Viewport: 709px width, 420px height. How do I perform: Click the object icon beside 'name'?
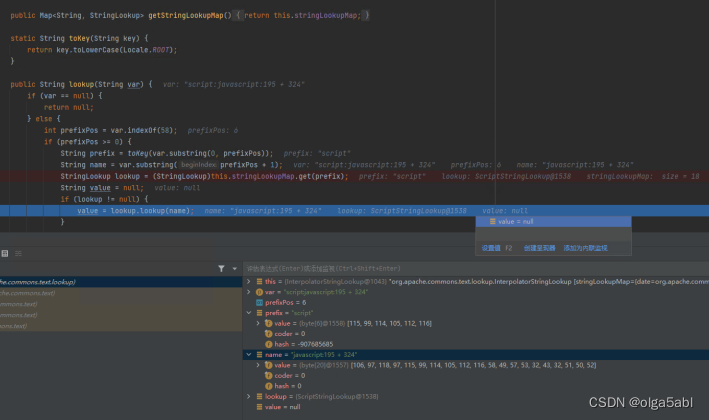[x=260, y=354]
